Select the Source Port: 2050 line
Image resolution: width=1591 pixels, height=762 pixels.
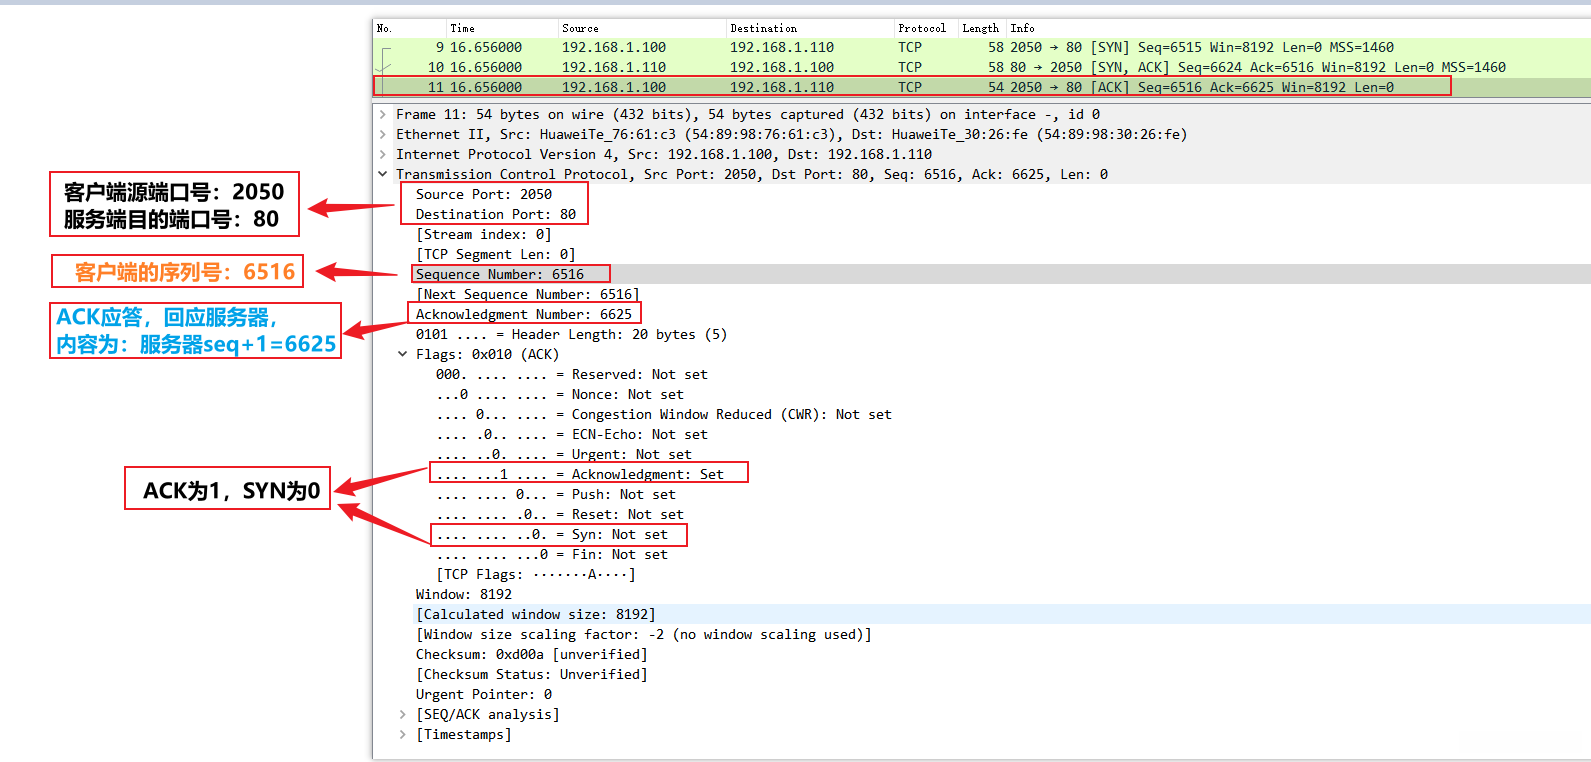point(484,195)
